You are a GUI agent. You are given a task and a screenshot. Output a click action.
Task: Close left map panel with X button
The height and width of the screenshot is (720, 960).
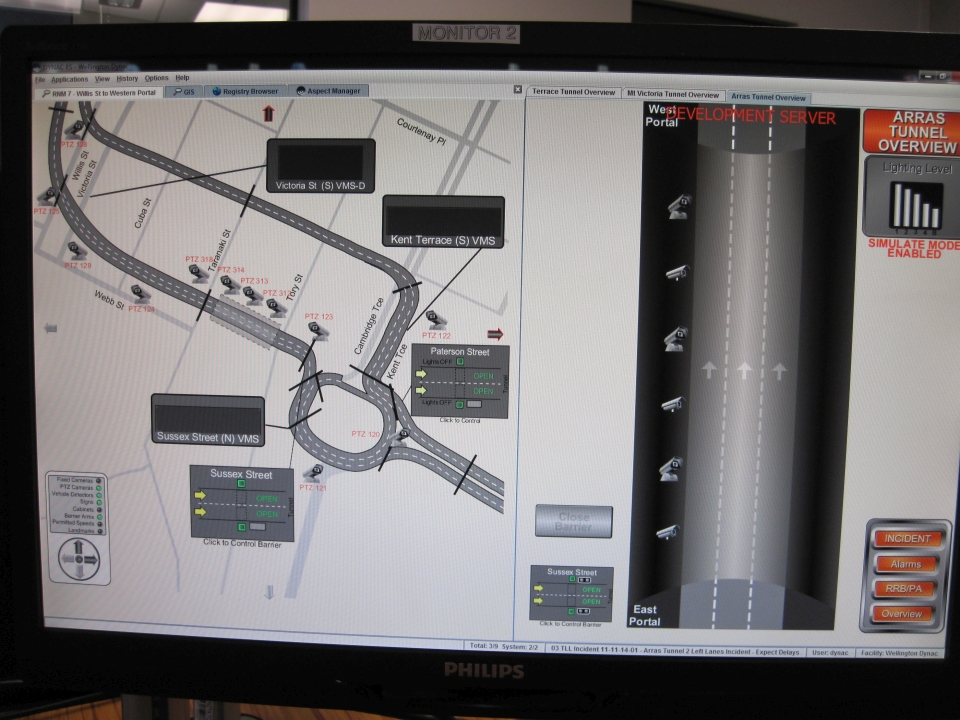tap(517, 89)
